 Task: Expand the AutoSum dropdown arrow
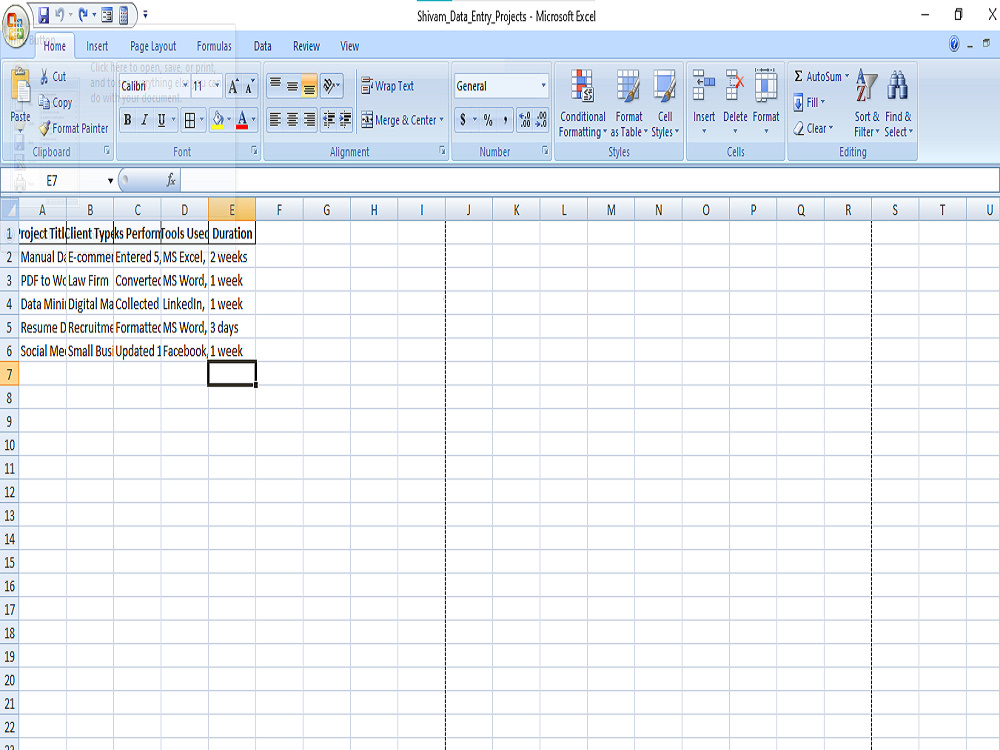847,77
